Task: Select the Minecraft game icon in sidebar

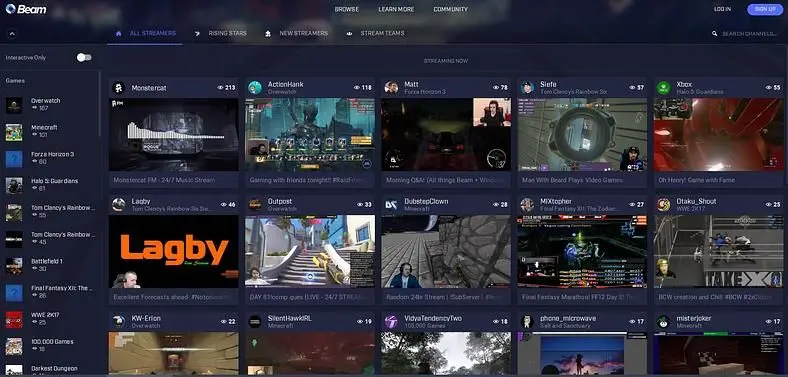Action: [14, 132]
